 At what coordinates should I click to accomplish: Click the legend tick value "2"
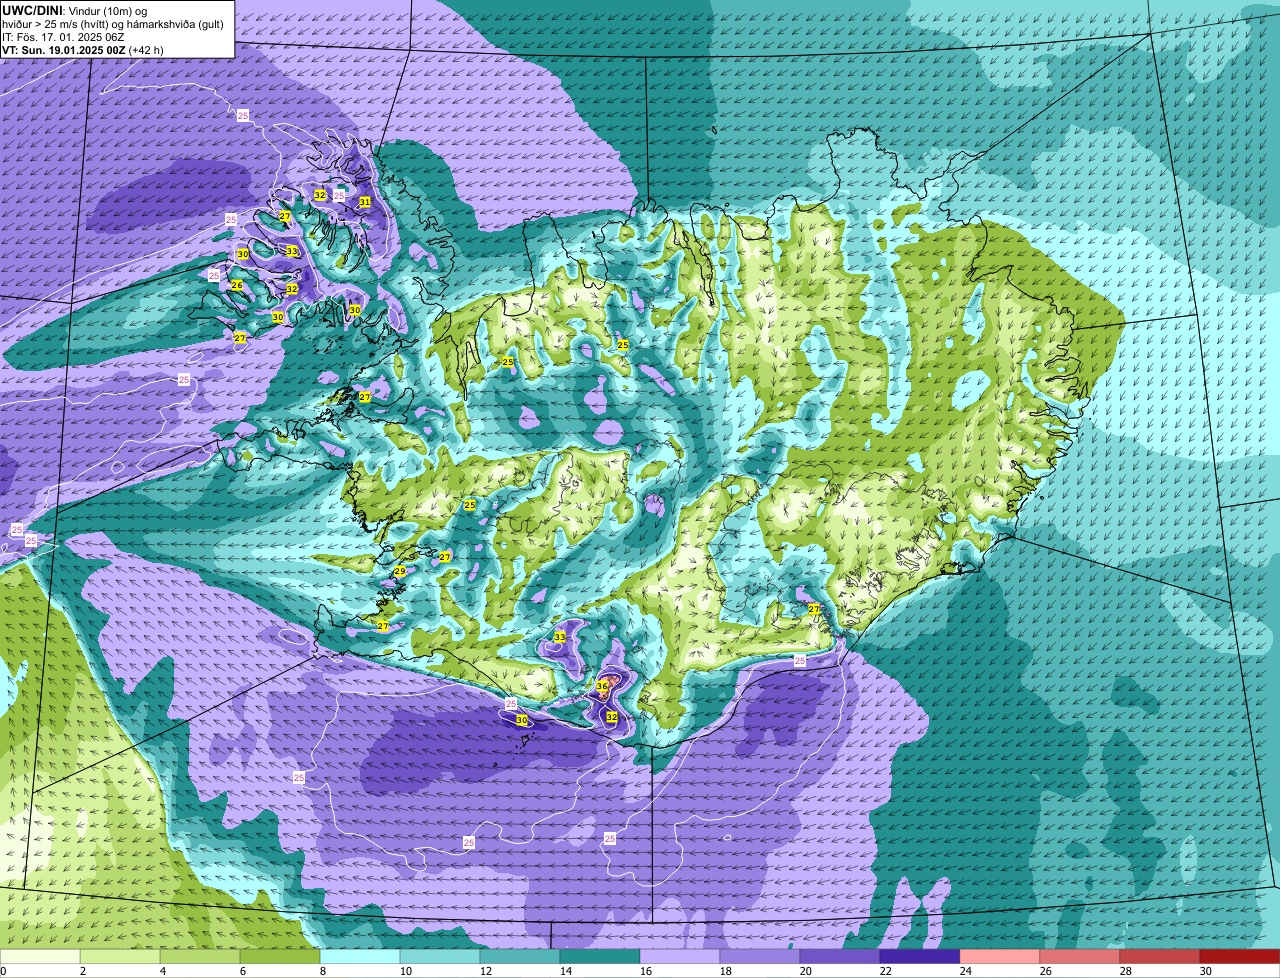coord(82,971)
